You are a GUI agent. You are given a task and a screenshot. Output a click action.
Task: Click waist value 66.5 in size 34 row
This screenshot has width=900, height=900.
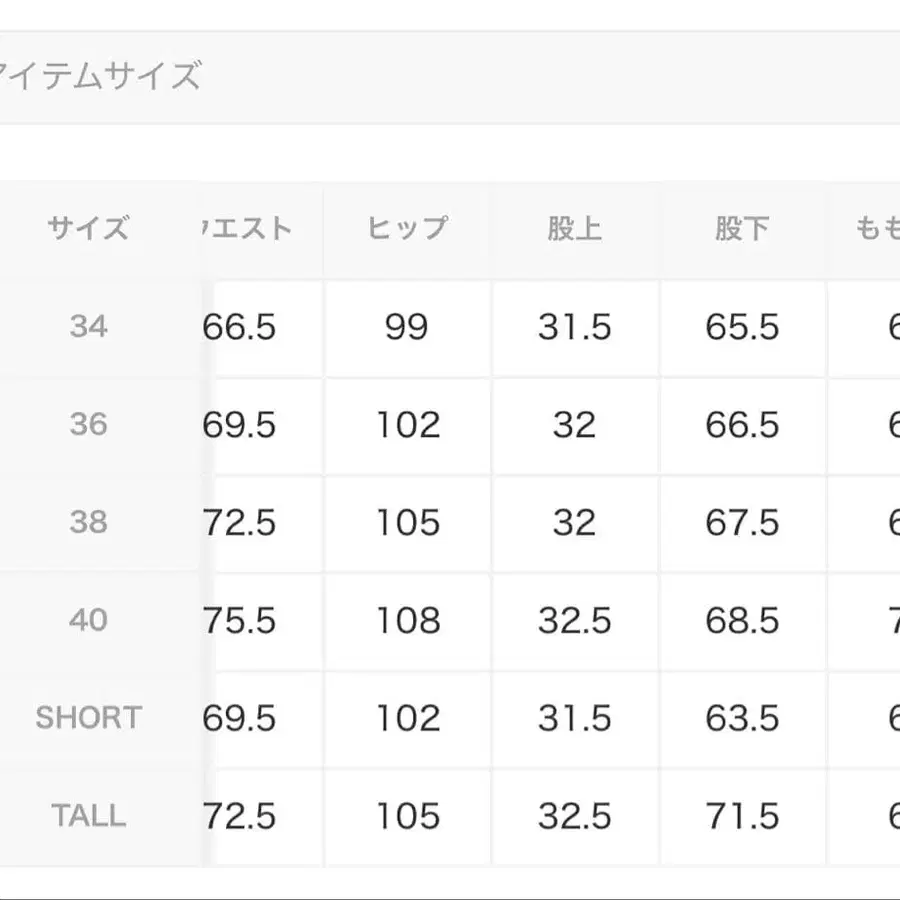[x=240, y=327]
